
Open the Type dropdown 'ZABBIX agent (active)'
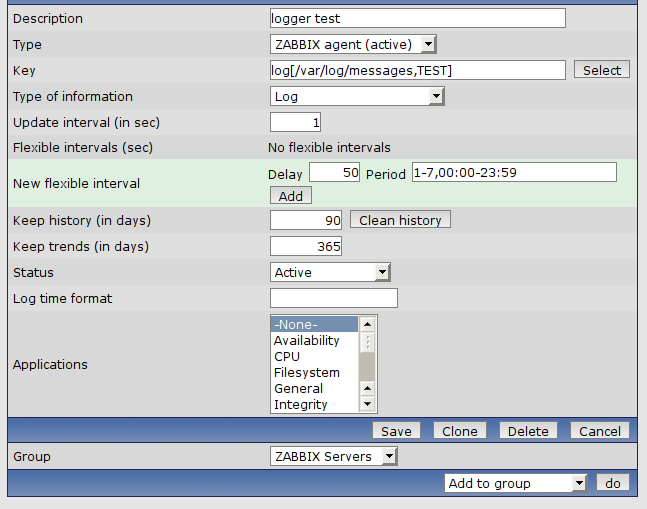tap(353, 44)
